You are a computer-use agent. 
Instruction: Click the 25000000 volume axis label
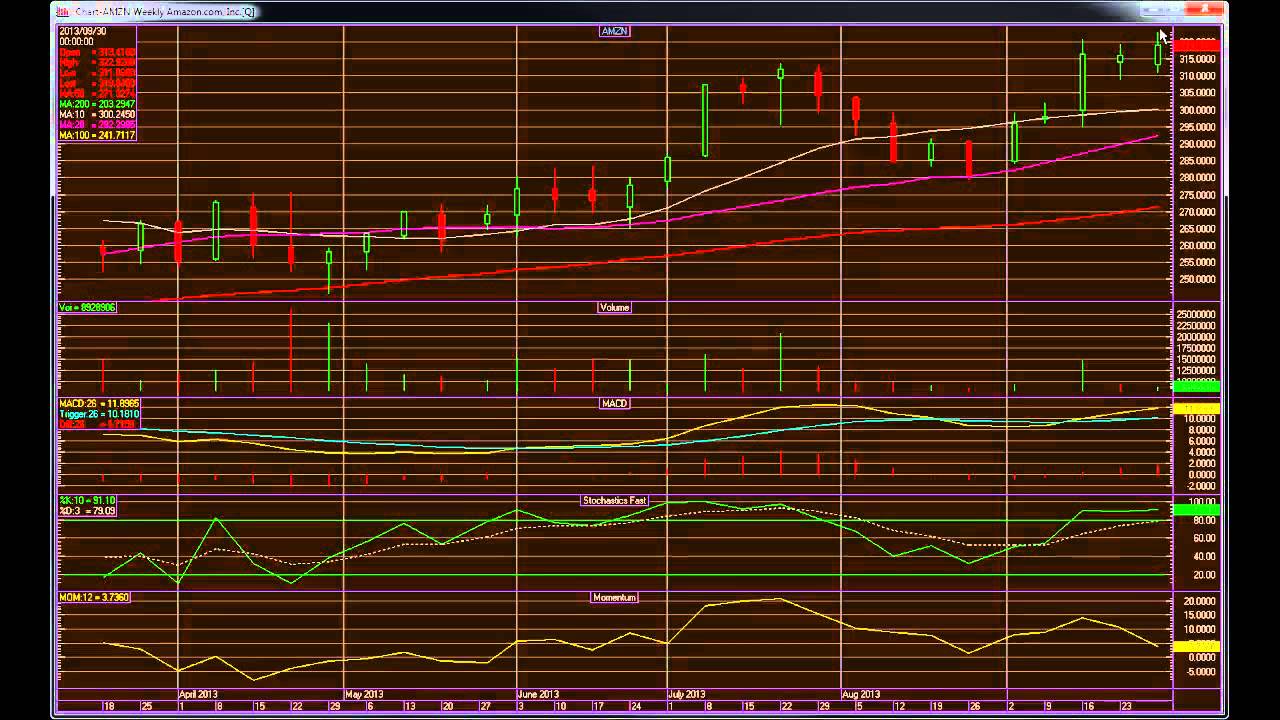(1198, 314)
